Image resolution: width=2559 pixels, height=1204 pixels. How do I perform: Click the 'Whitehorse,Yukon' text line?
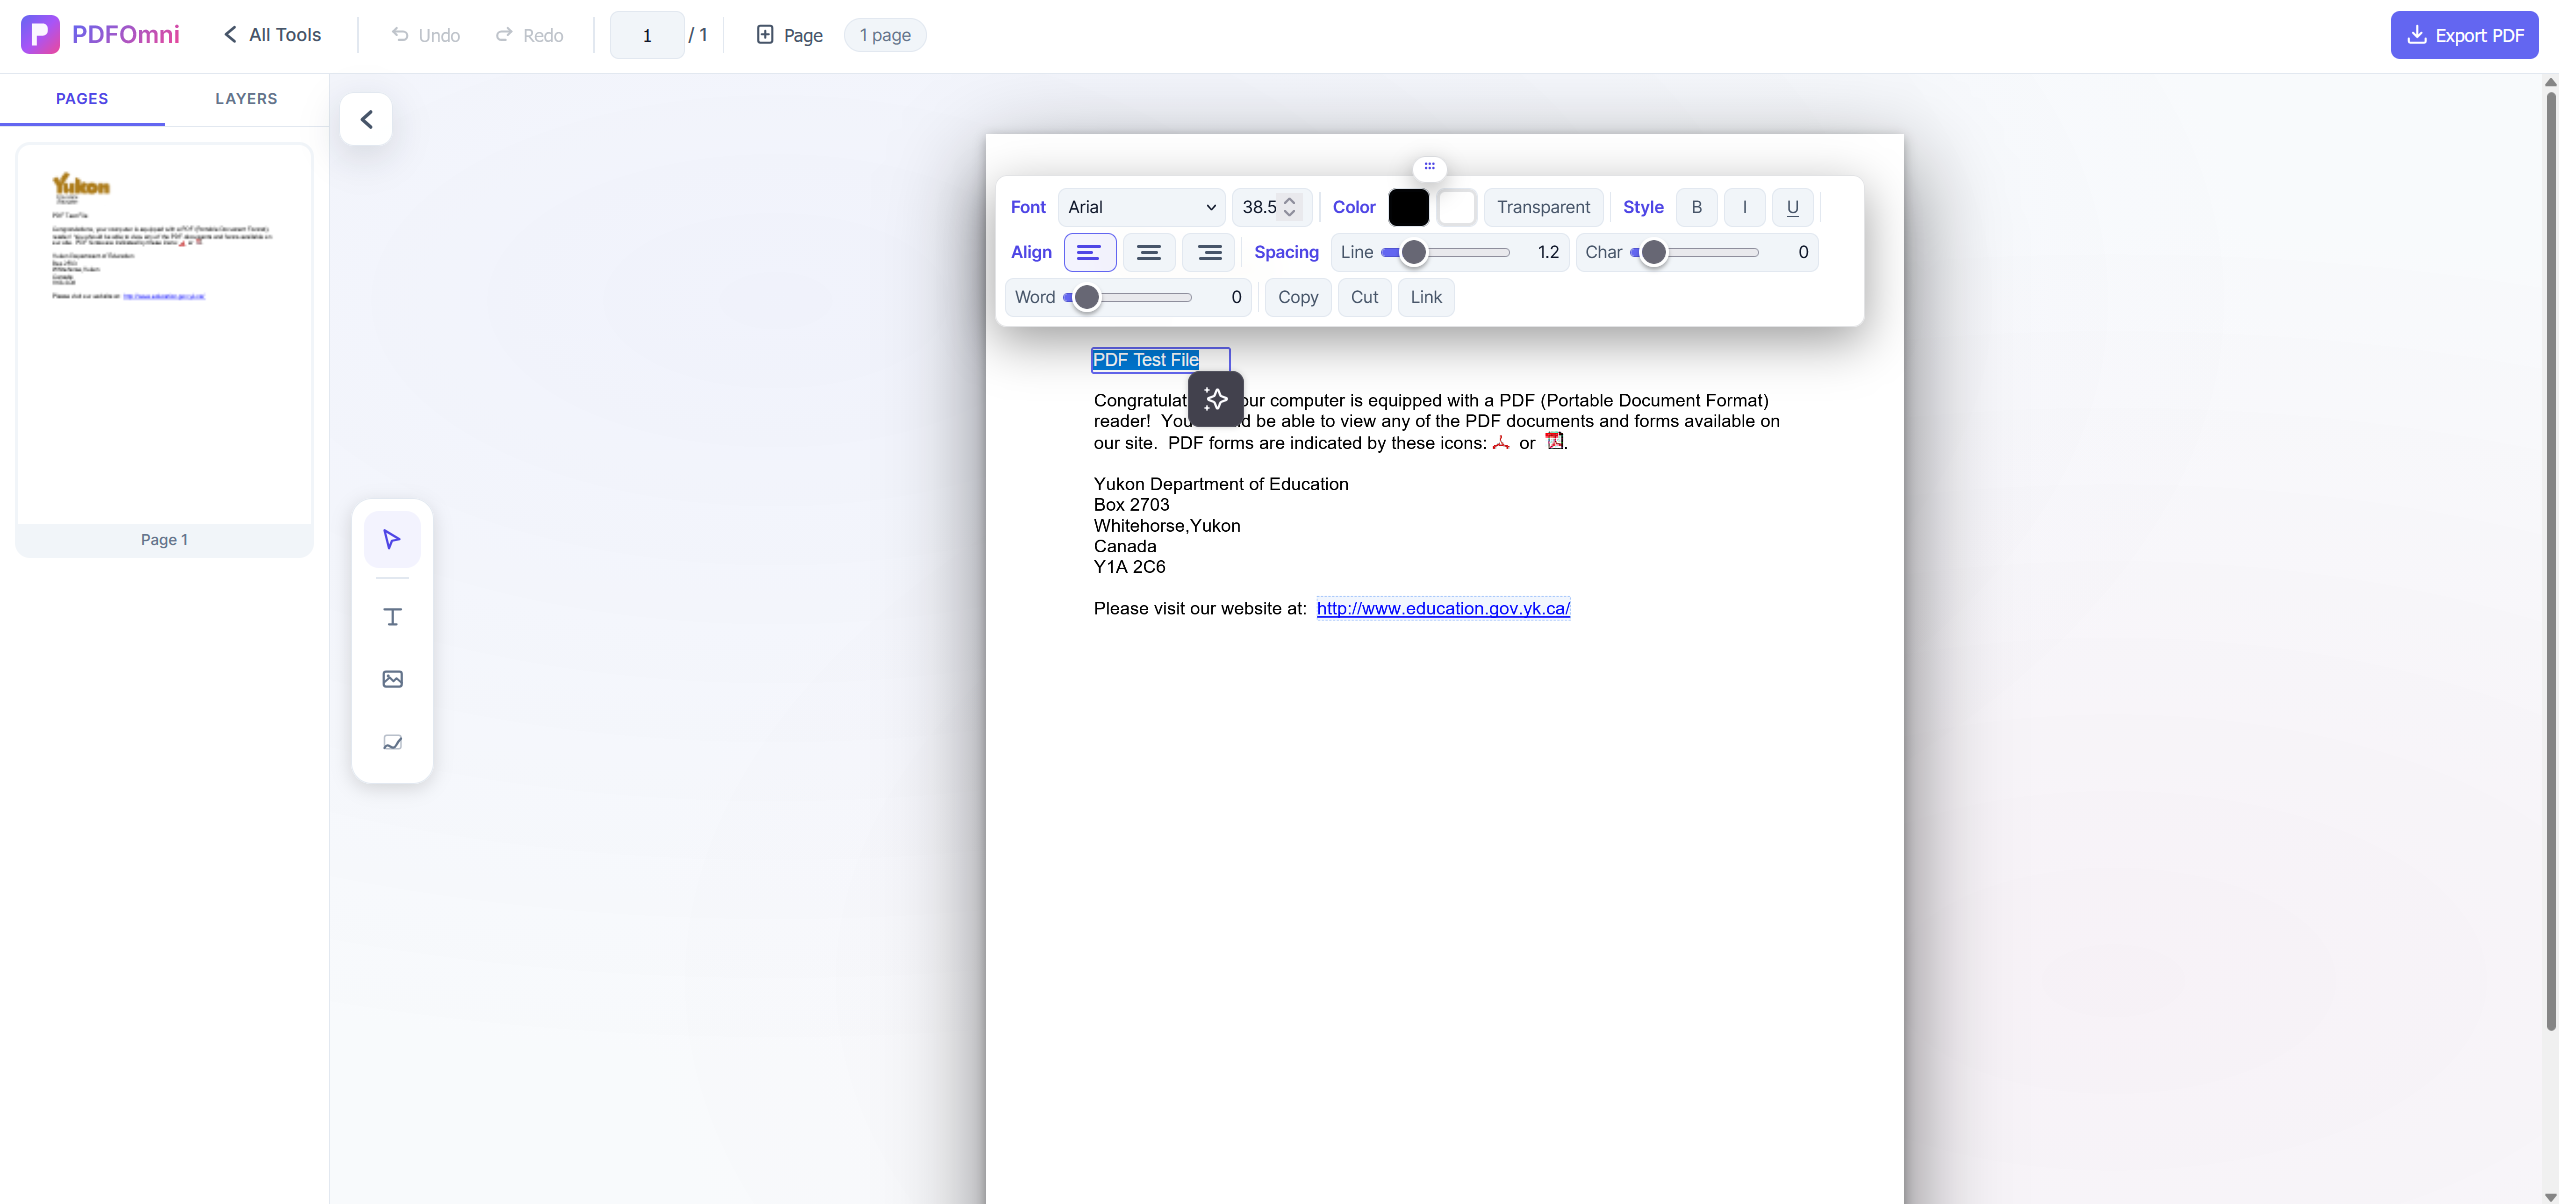coord(1167,526)
